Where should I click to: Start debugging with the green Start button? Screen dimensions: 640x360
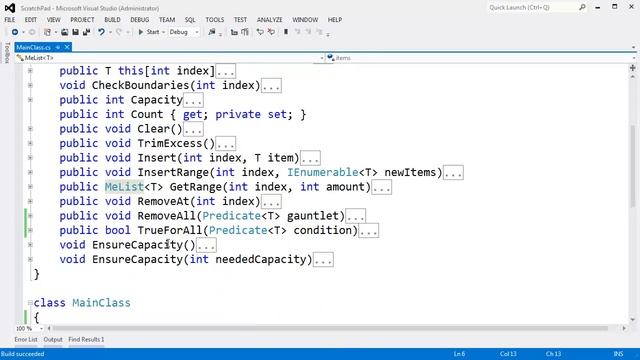(x=149, y=32)
